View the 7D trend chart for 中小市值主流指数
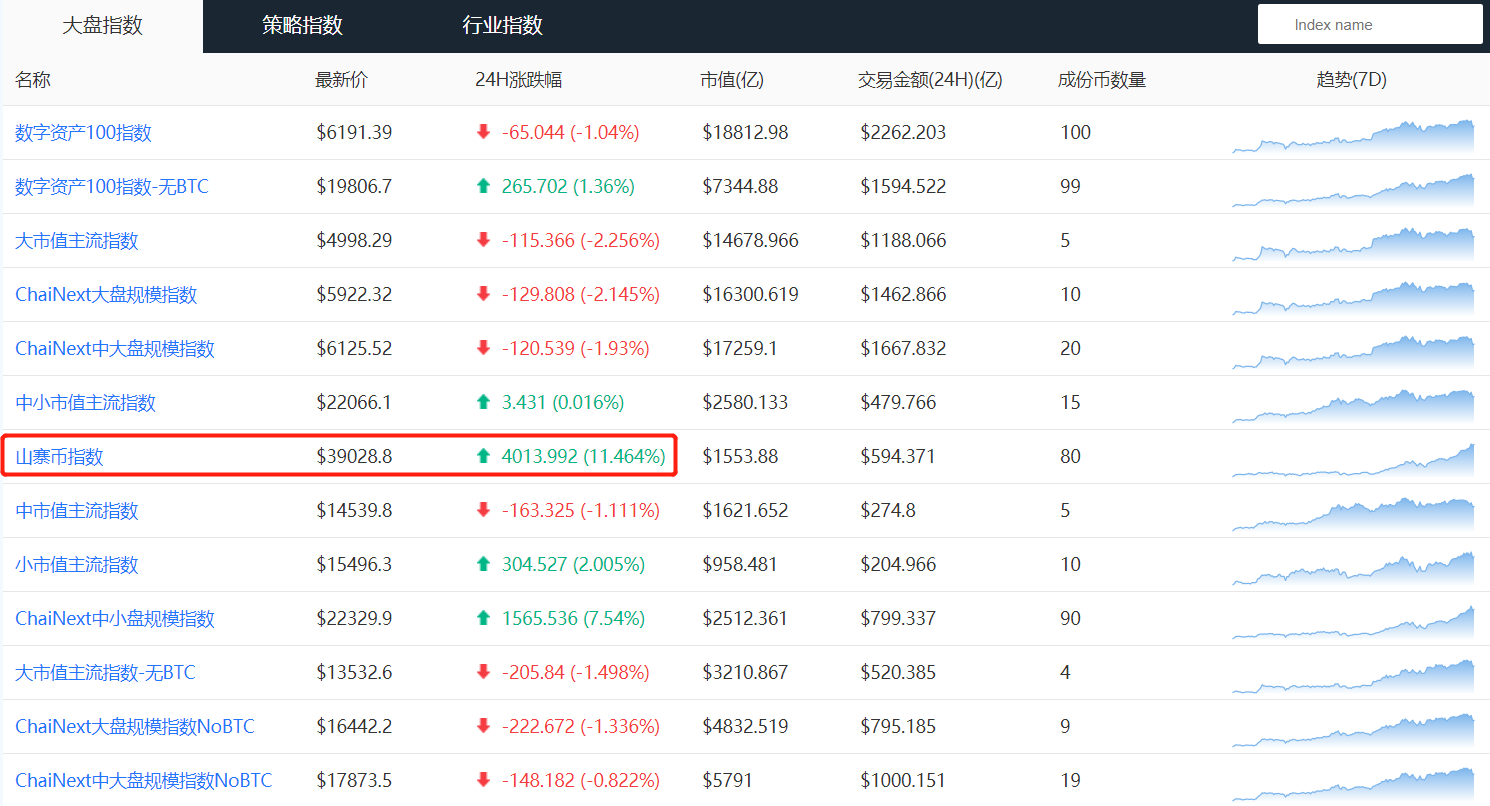This screenshot has width=1490, height=806. tap(1353, 406)
